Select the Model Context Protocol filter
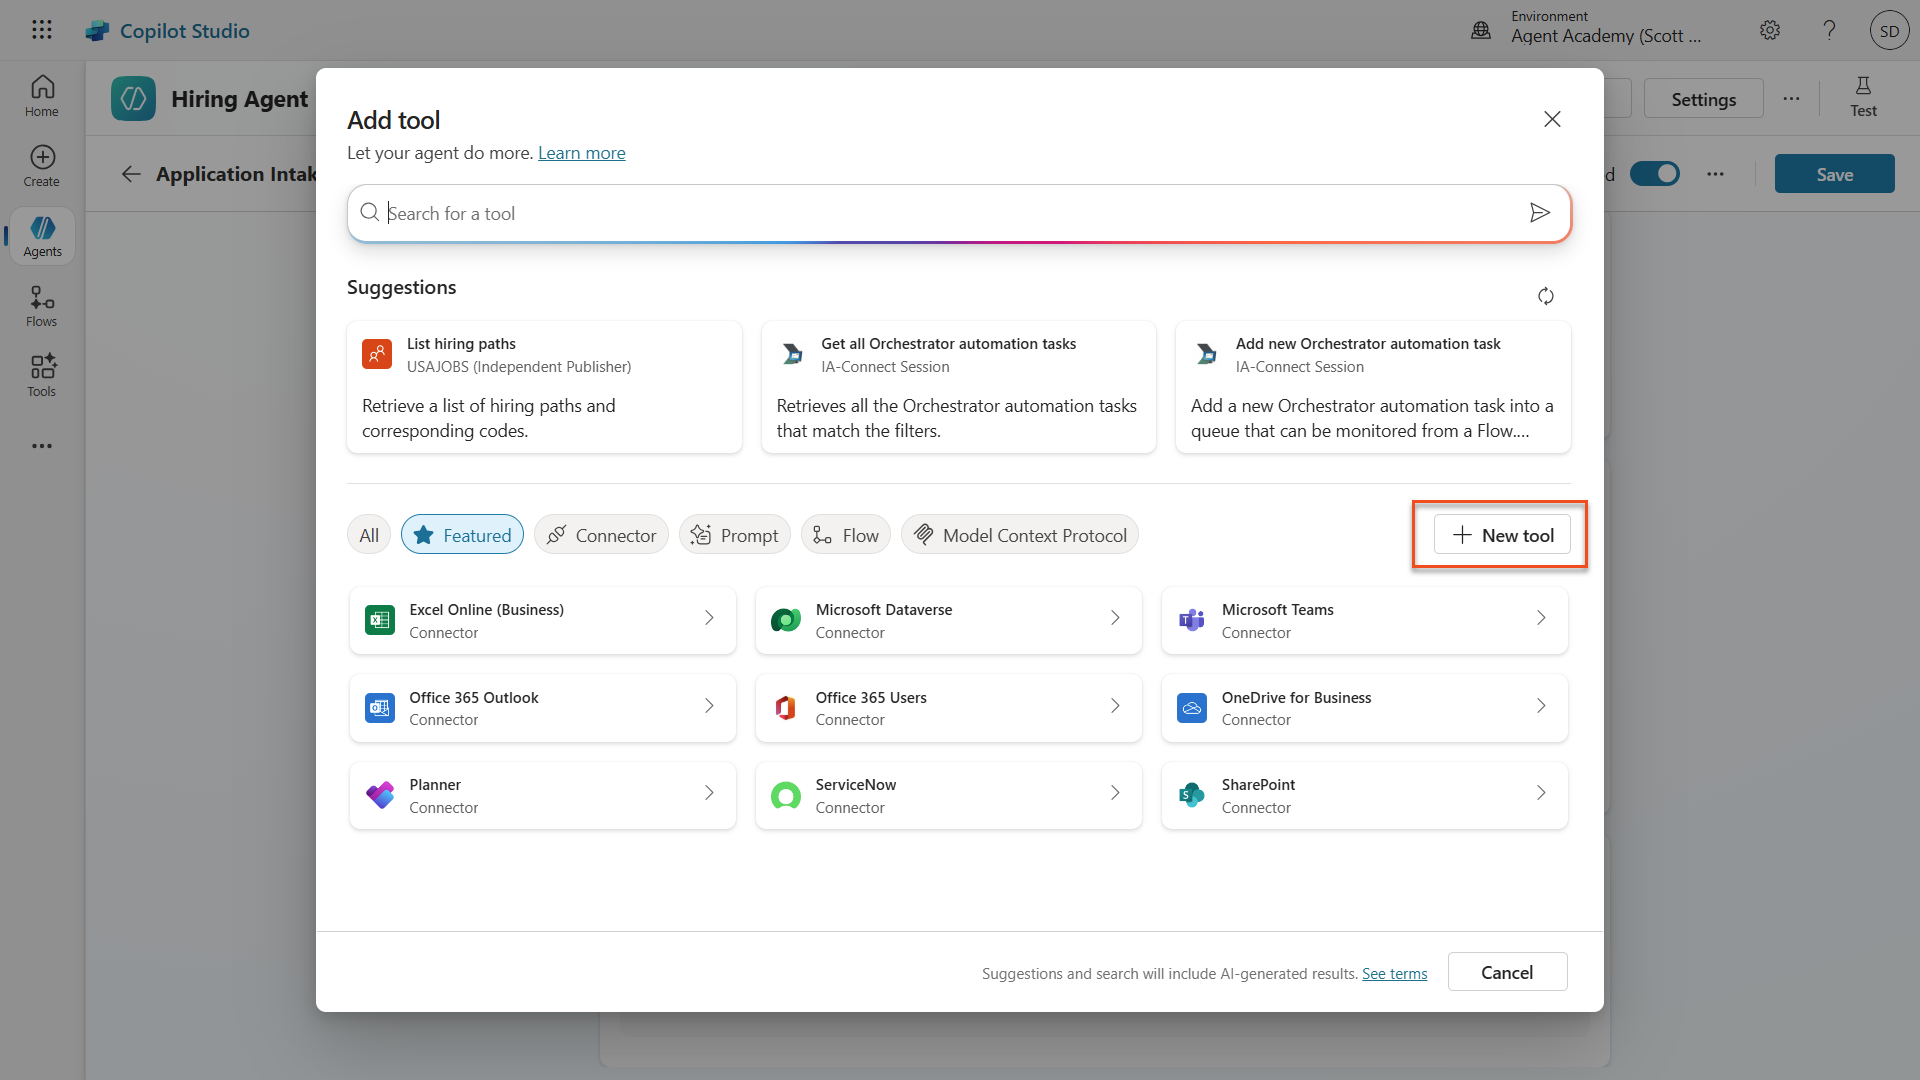 (x=1019, y=535)
